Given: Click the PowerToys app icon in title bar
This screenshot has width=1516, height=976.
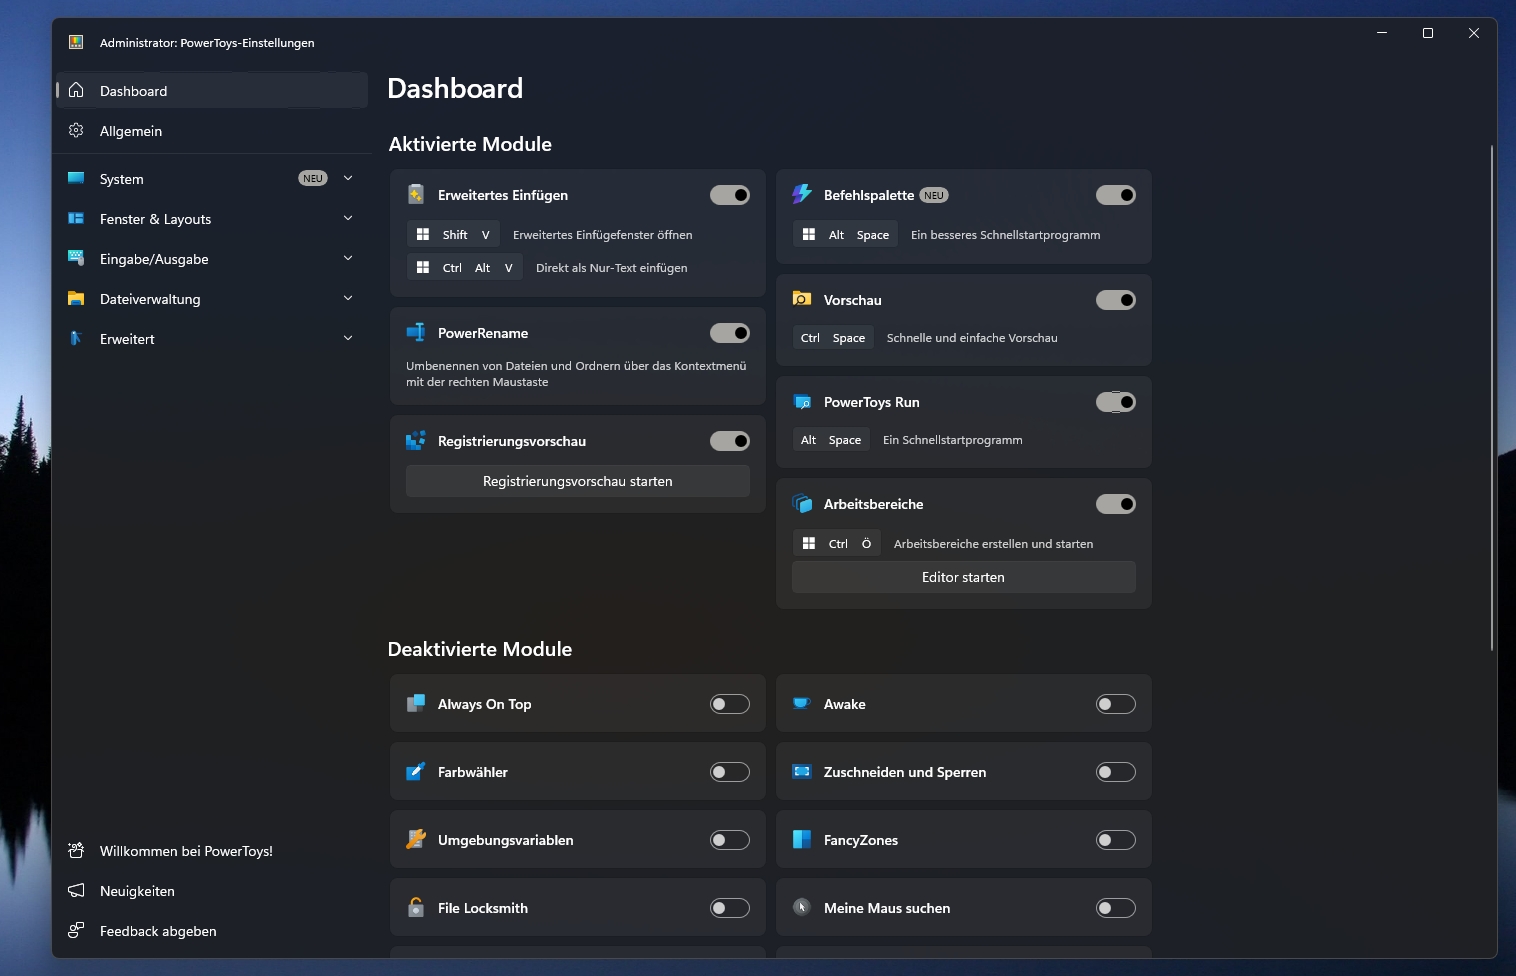Looking at the screenshot, I should (76, 42).
